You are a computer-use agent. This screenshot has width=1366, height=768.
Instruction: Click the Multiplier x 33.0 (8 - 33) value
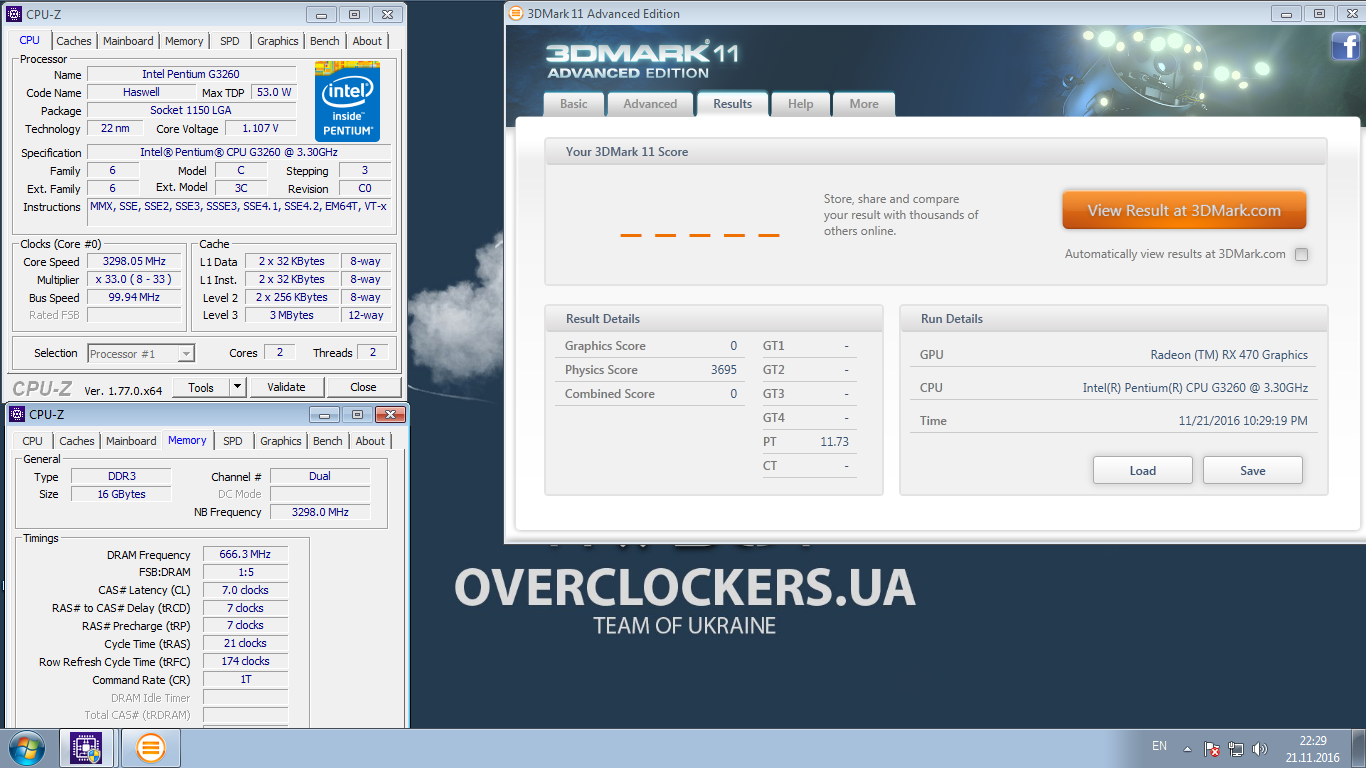pyautogui.click(x=135, y=279)
